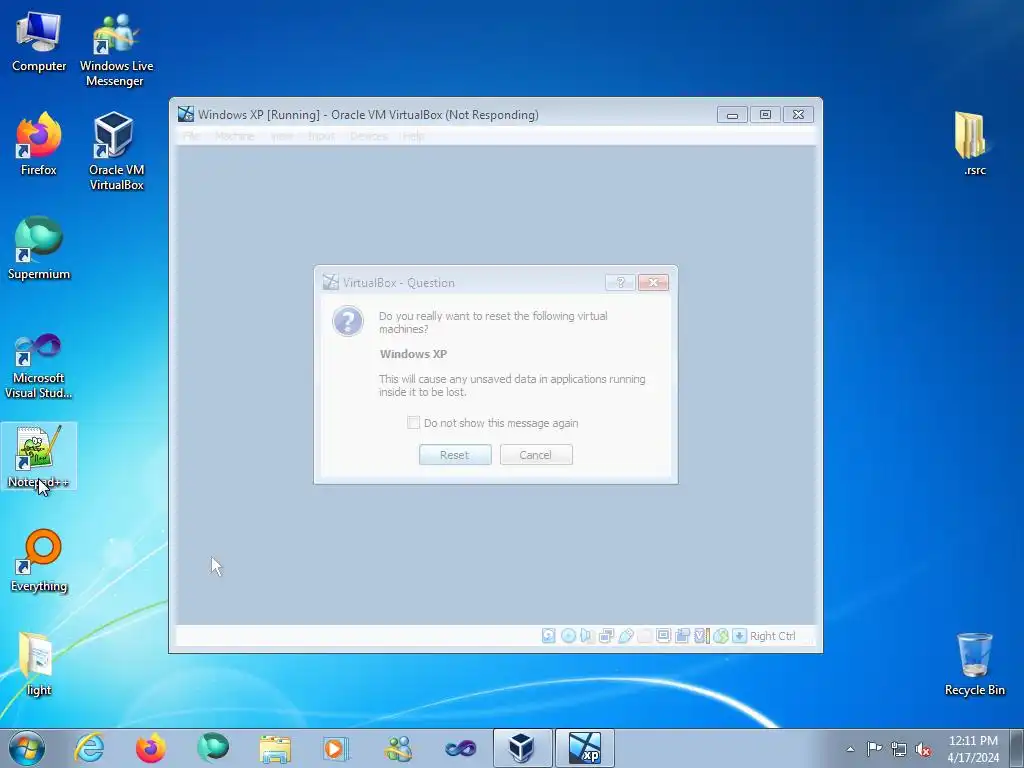The height and width of the screenshot is (768, 1024).
Task: Click the 'Windows XP' VM name in dialog
Action: [413, 354]
